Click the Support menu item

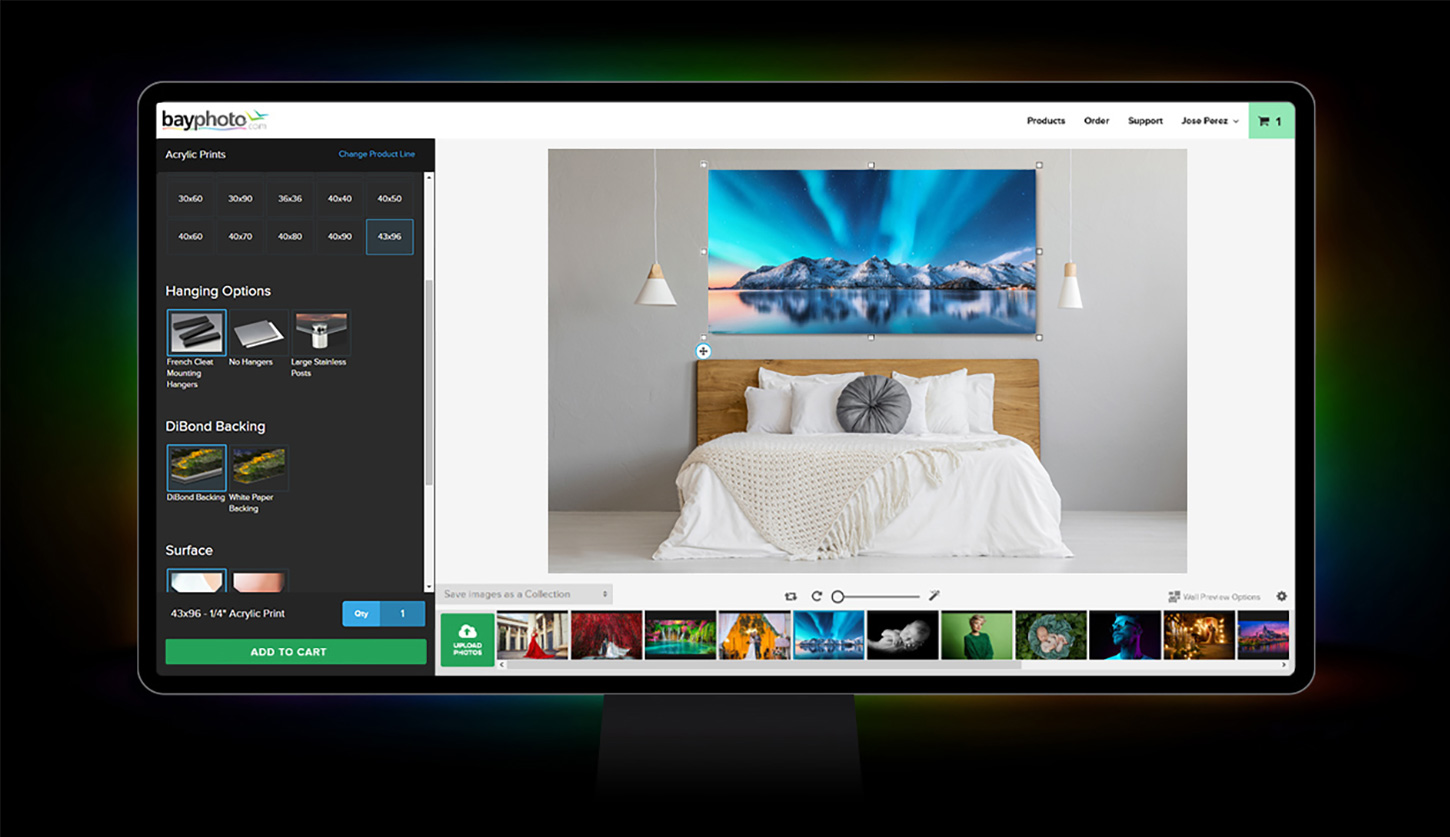click(x=1145, y=120)
